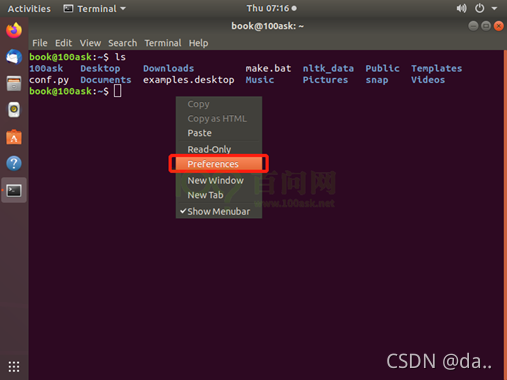
Task: Click the Music directory name
Action: tap(260, 80)
